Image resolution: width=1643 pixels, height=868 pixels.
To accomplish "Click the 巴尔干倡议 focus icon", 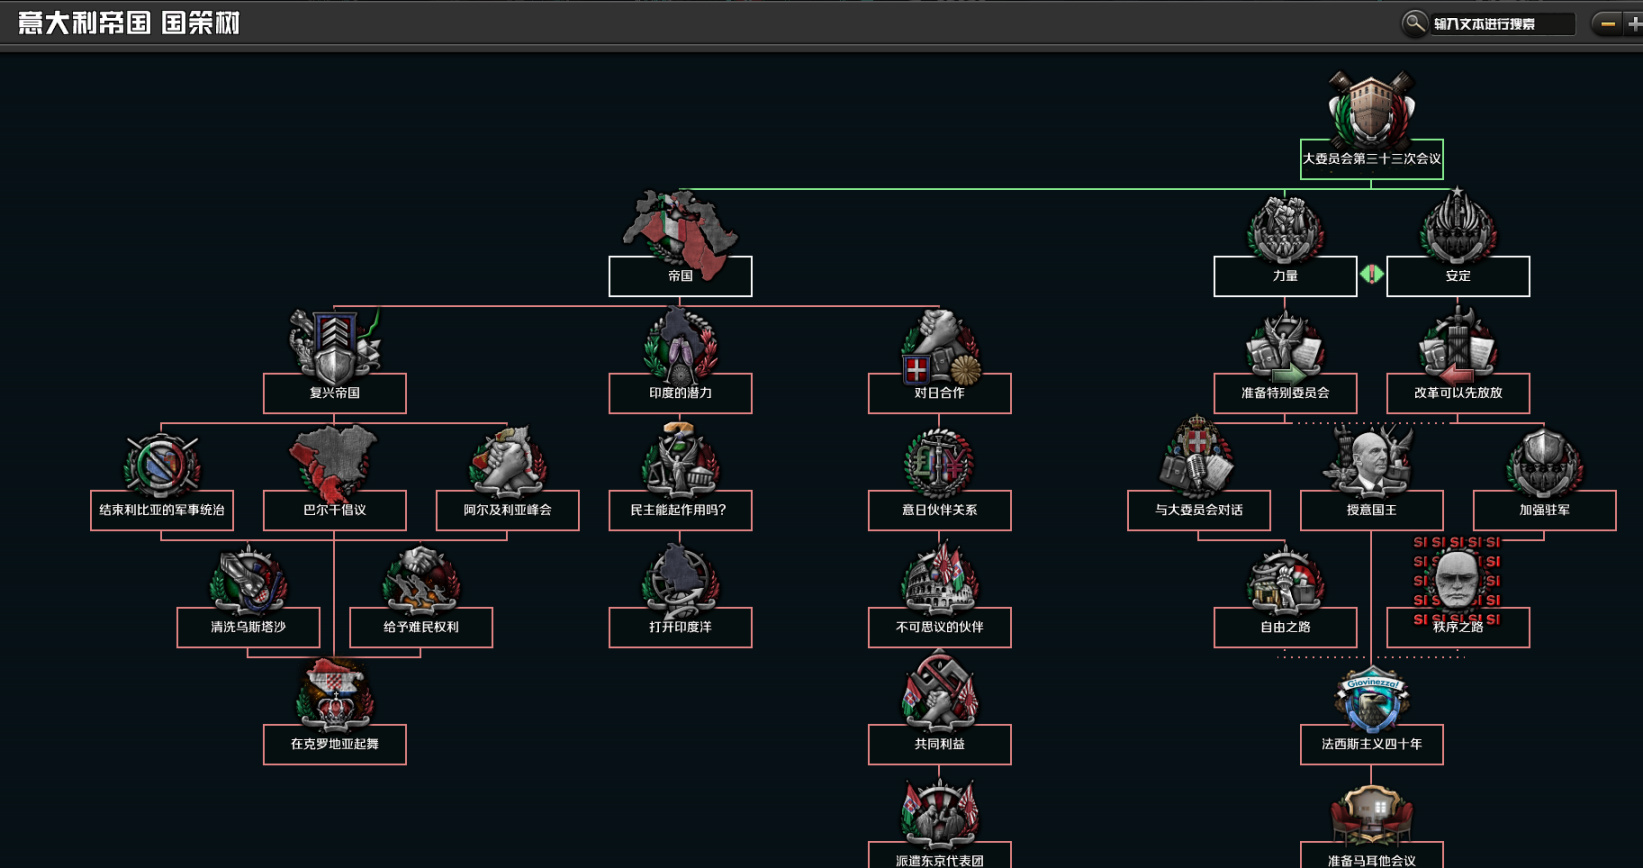I will [x=334, y=462].
